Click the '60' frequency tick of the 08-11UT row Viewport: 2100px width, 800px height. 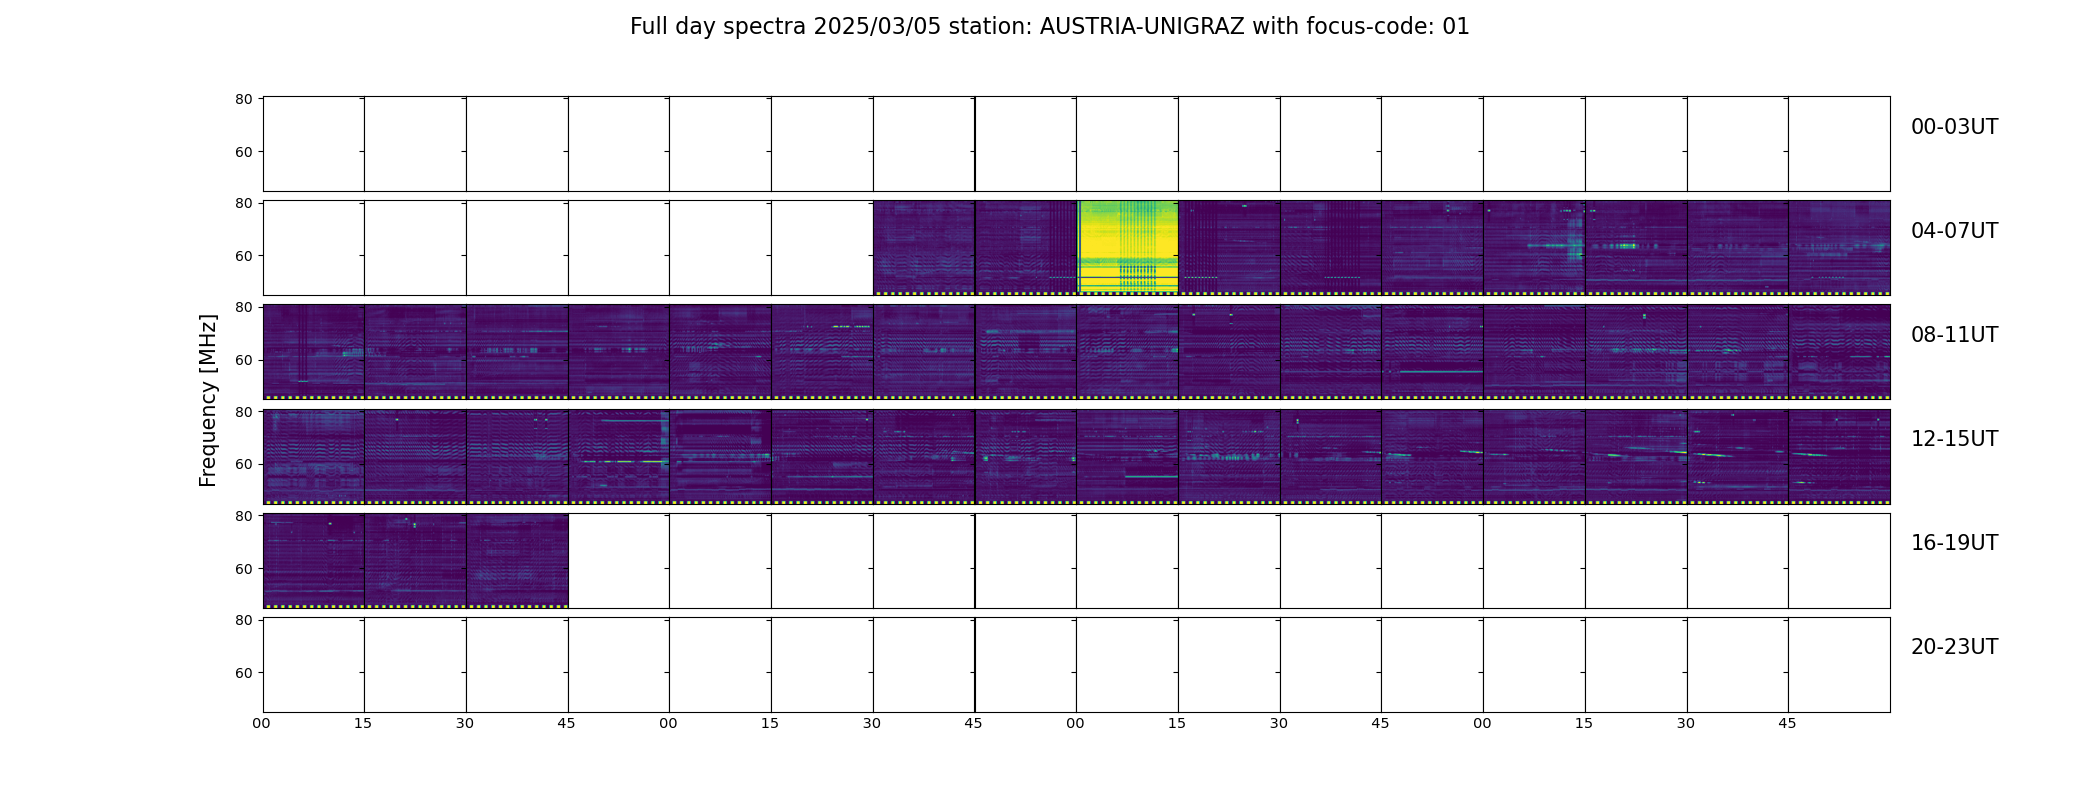click(243, 360)
